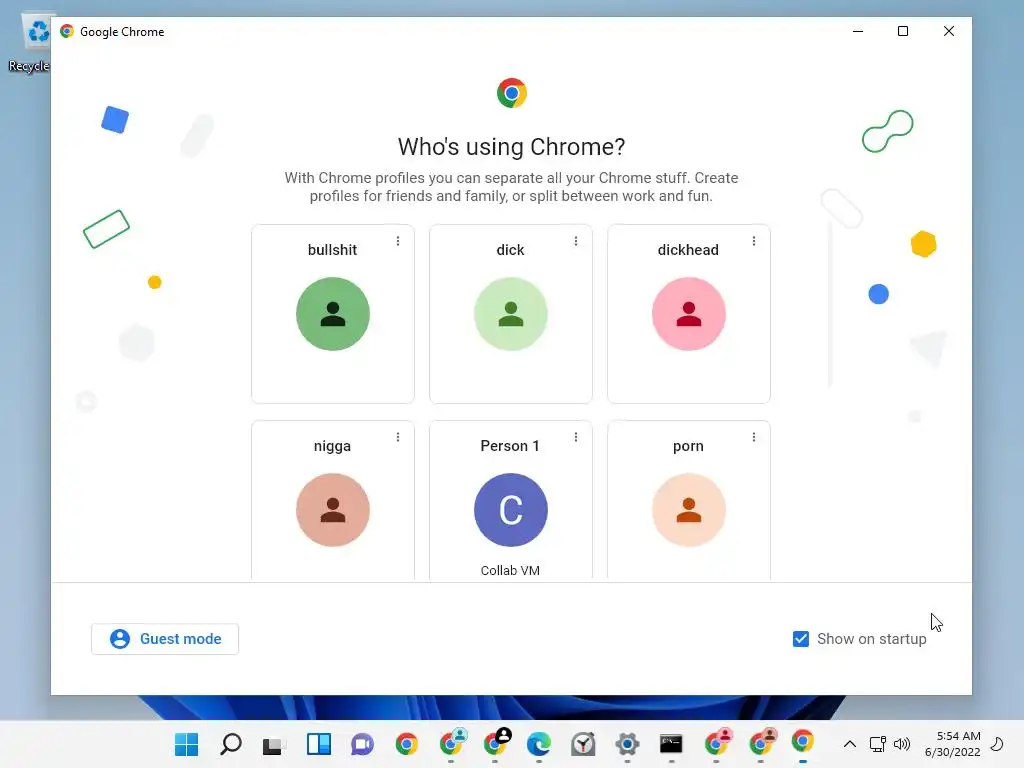Launch the Chat taskbar icon
Viewport: 1024px width, 768px height.
[x=362, y=744]
